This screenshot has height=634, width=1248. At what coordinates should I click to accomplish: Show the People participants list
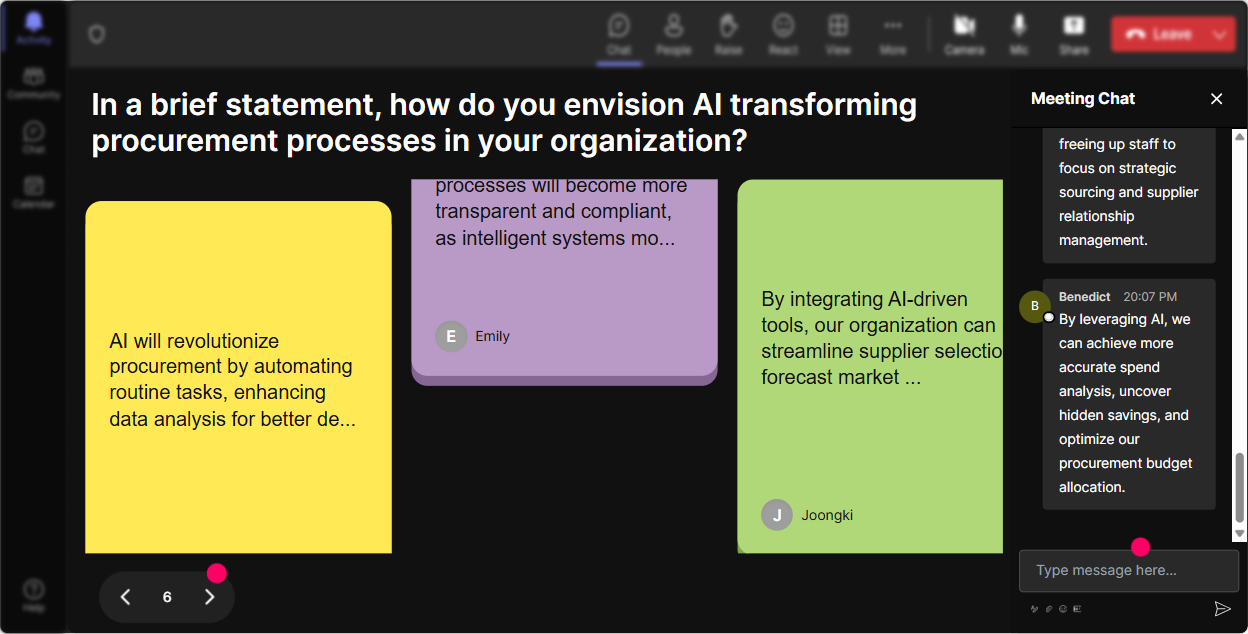tap(674, 34)
